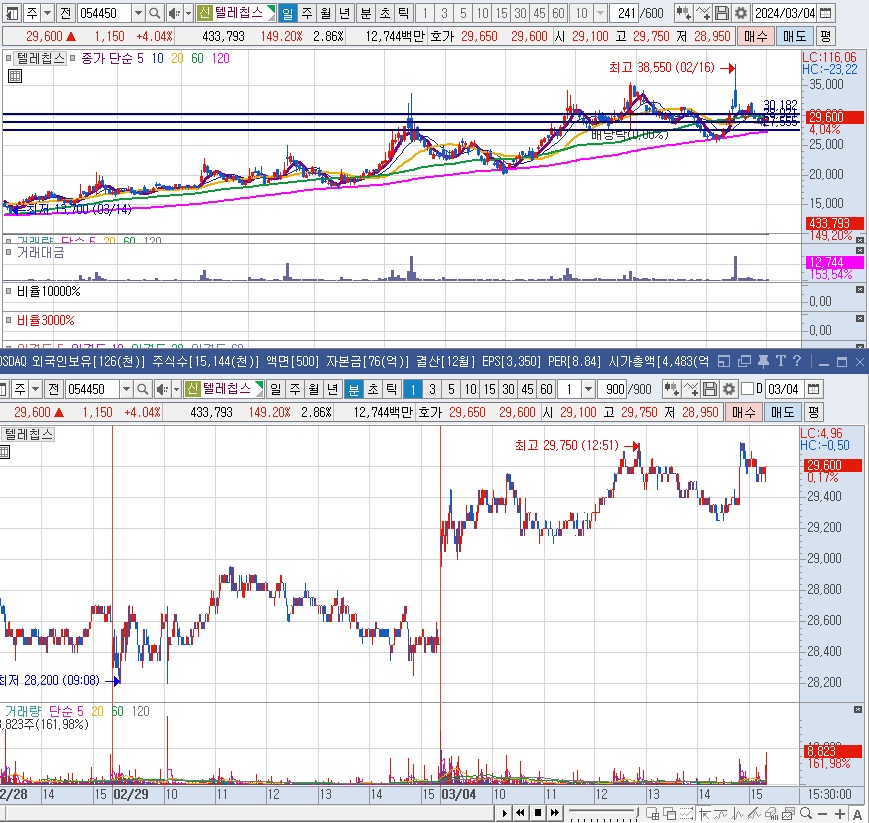The height and width of the screenshot is (823, 869).
Task: Click the 매수 buy button in the bottom chart
Action: coord(743,412)
